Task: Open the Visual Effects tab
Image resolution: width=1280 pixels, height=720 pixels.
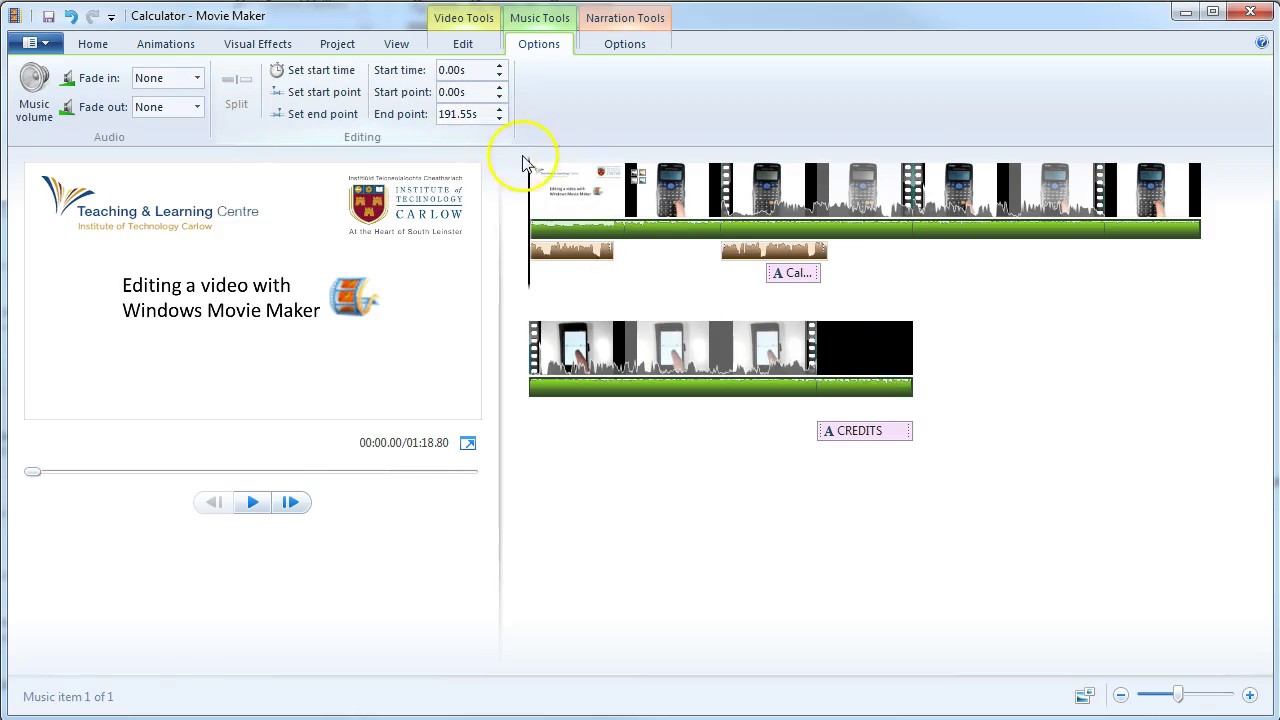Action: (x=258, y=44)
